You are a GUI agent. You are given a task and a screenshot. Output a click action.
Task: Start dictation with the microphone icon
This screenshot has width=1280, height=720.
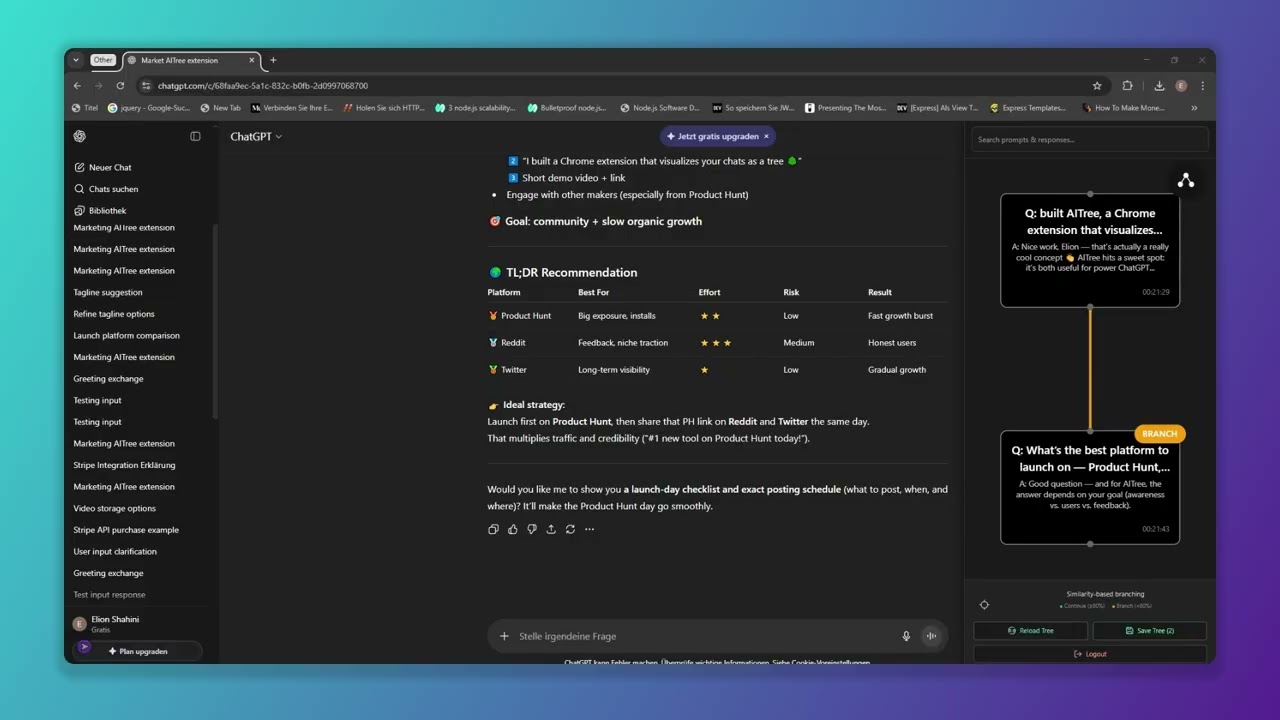(x=906, y=636)
